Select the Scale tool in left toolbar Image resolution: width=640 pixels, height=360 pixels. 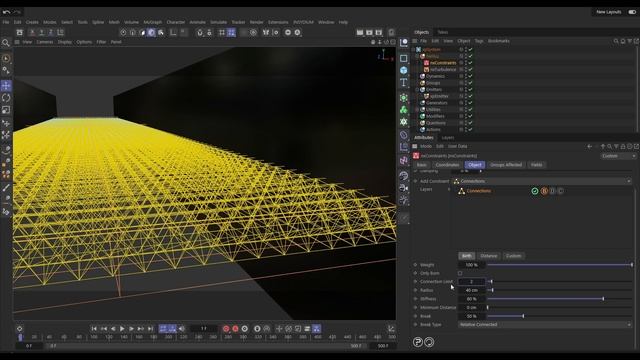tap(6, 110)
